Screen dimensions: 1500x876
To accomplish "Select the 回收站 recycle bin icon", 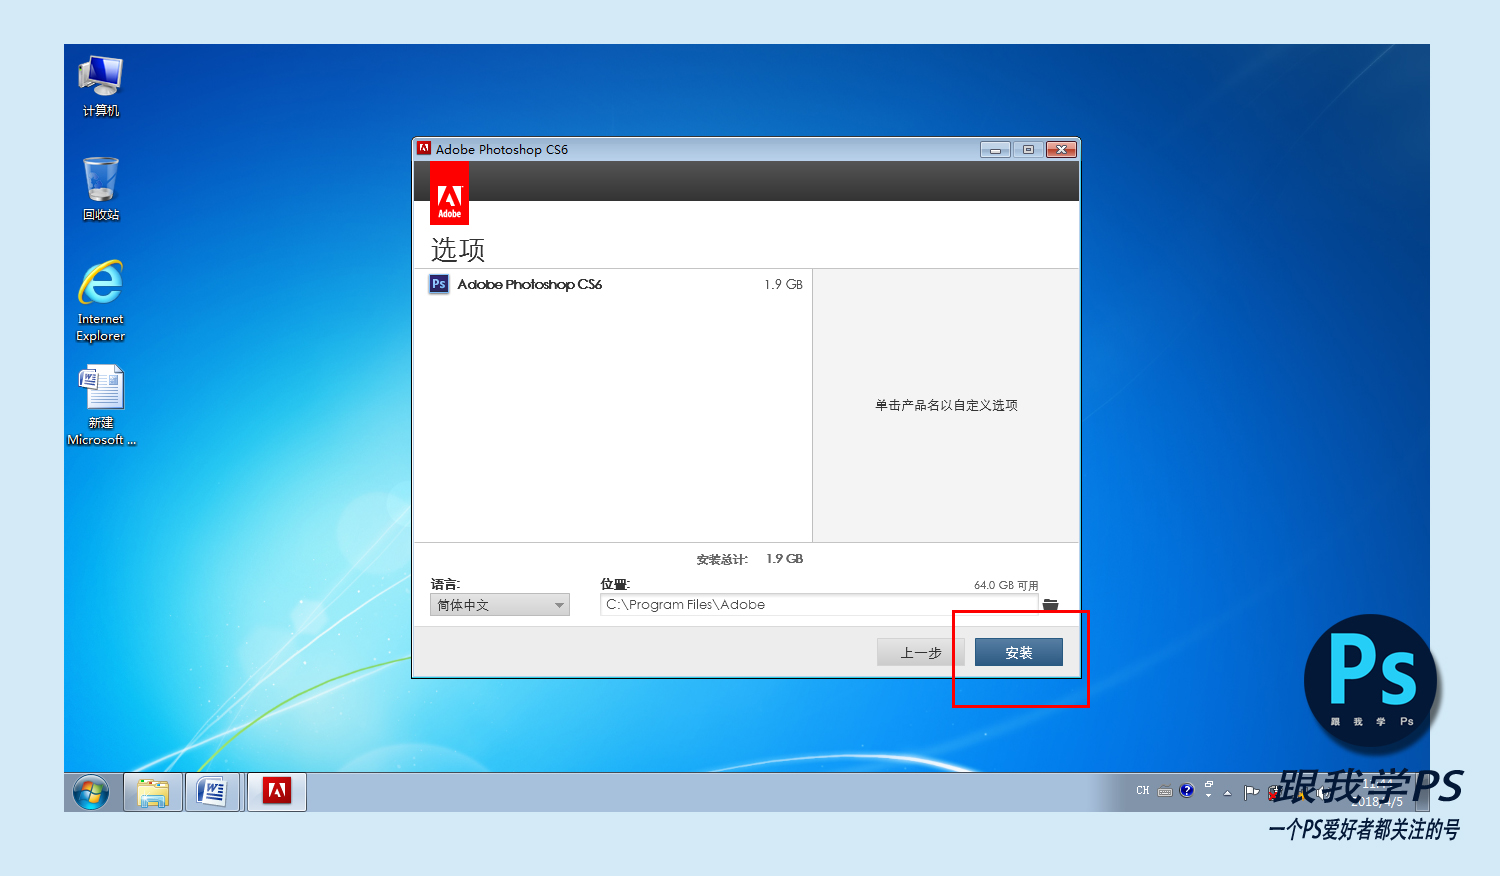I will point(100,189).
